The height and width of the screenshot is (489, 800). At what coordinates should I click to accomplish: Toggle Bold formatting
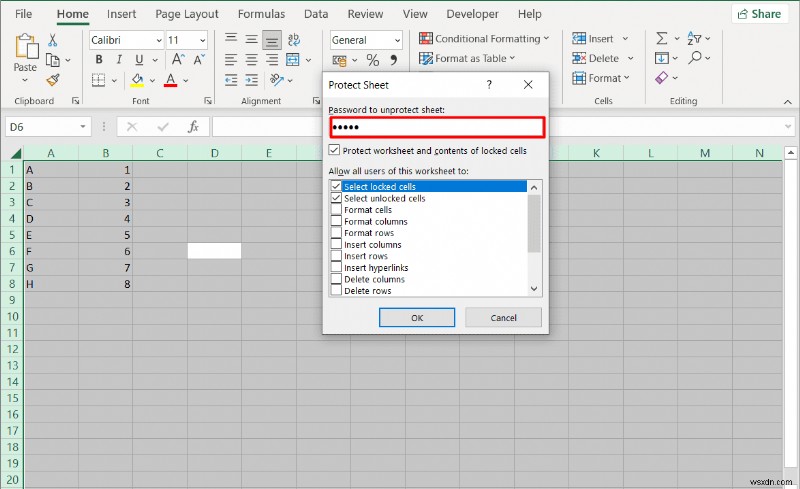(x=99, y=60)
